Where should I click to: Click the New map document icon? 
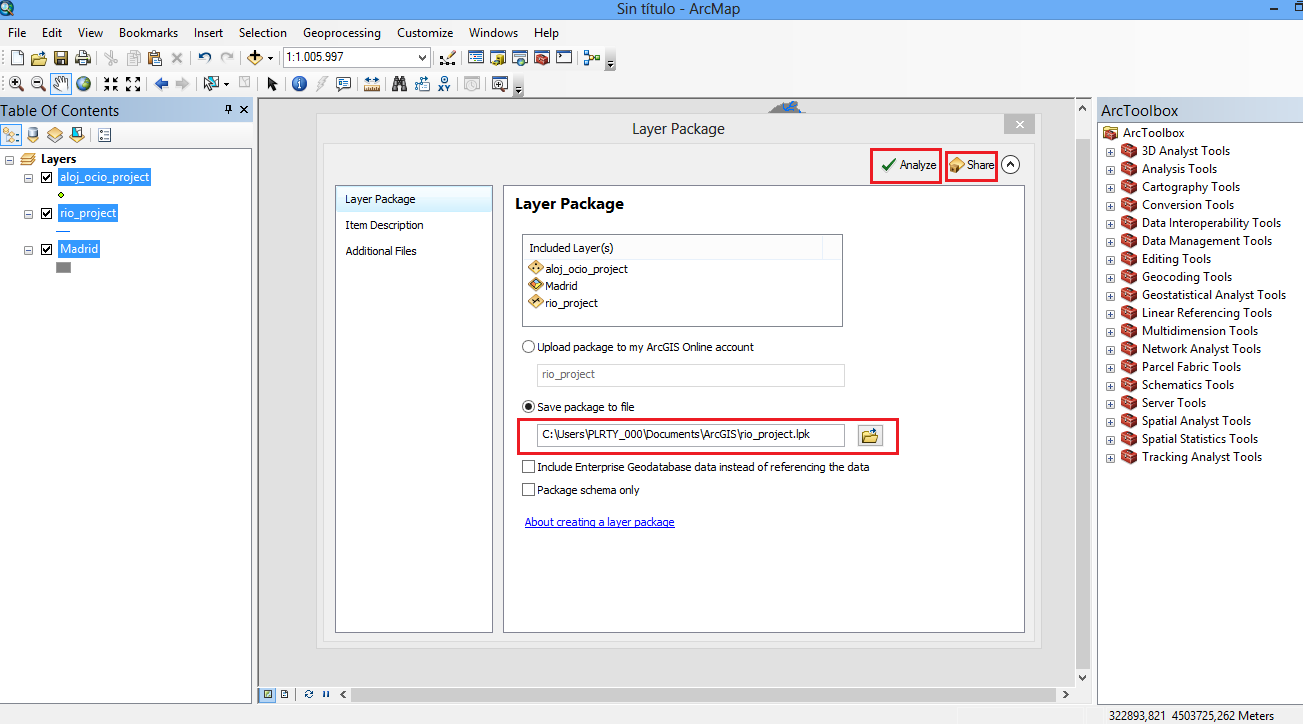(x=17, y=58)
